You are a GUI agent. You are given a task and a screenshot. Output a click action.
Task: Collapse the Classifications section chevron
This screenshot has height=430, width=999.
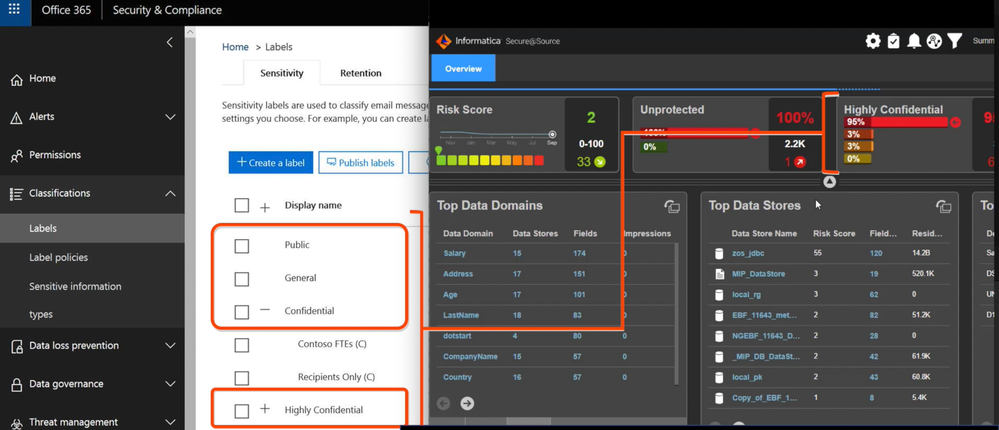(170, 193)
